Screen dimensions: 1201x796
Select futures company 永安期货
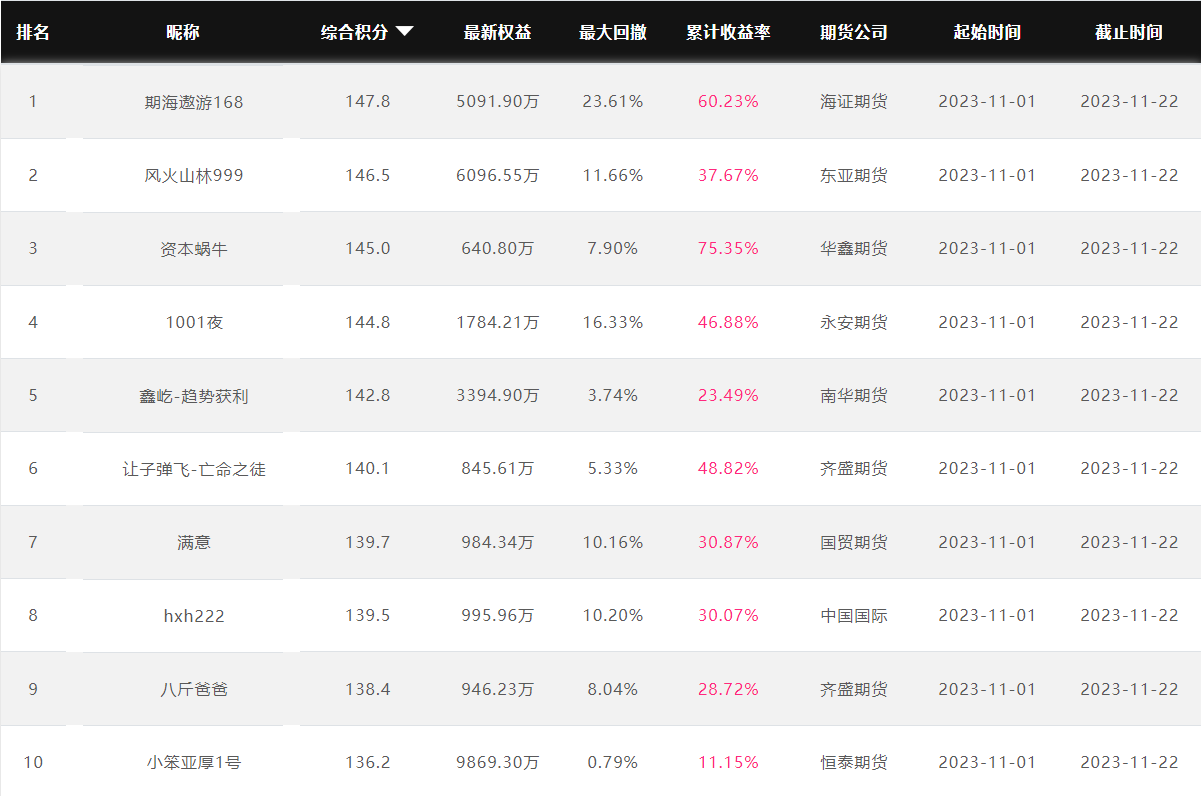pyautogui.click(x=854, y=322)
